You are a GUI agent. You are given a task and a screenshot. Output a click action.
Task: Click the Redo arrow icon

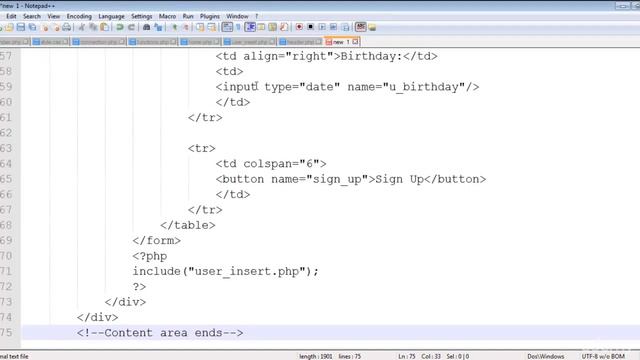(131, 27)
